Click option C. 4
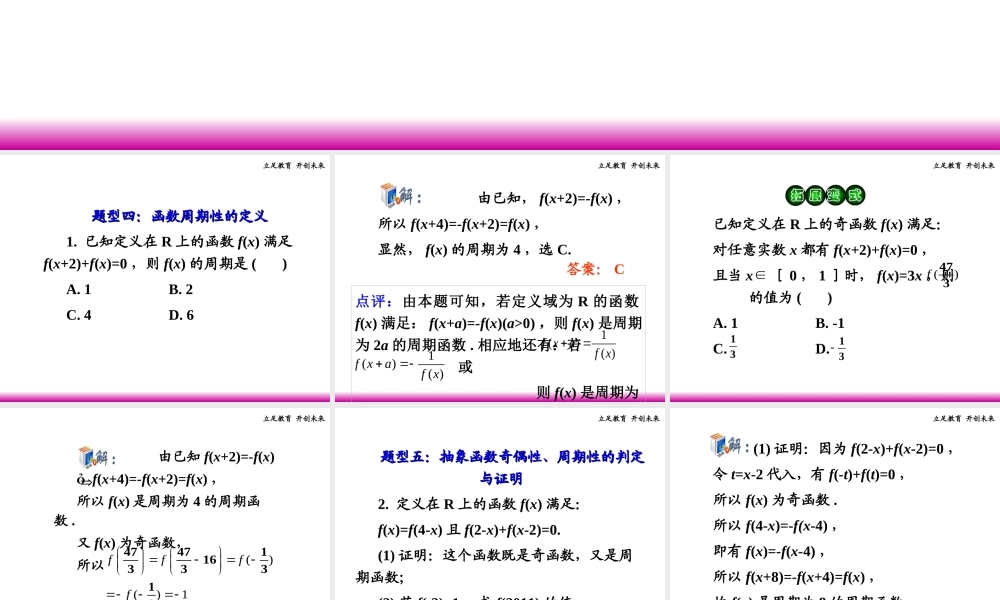The image size is (1000, 600). tap(79, 315)
